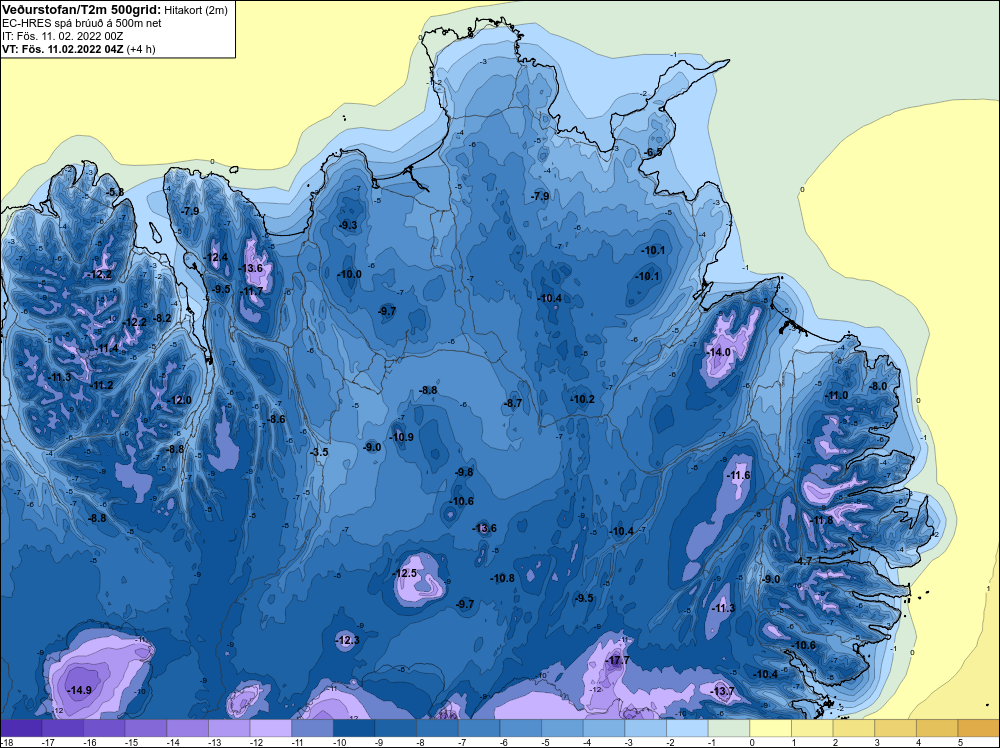
Task: Click the 'VT: Fös. 11.02.2022 04Z (+4 h)' line
Action: tap(78, 49)
